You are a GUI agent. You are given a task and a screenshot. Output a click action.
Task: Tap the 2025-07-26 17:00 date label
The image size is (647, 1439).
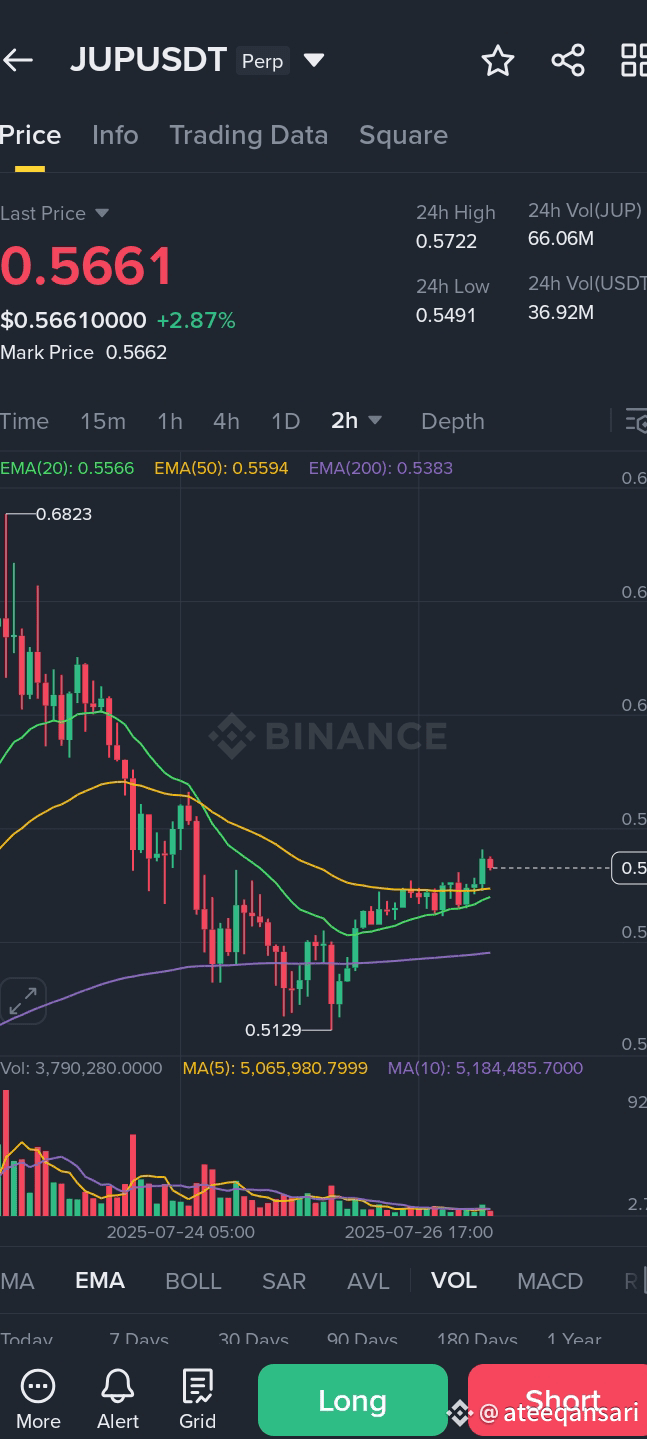419,1232
